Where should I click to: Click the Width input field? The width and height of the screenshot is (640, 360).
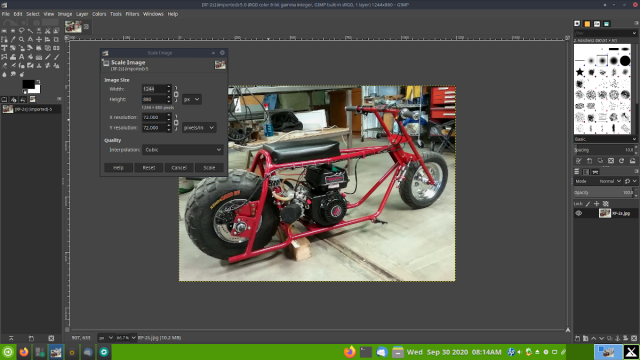(154, 89)
